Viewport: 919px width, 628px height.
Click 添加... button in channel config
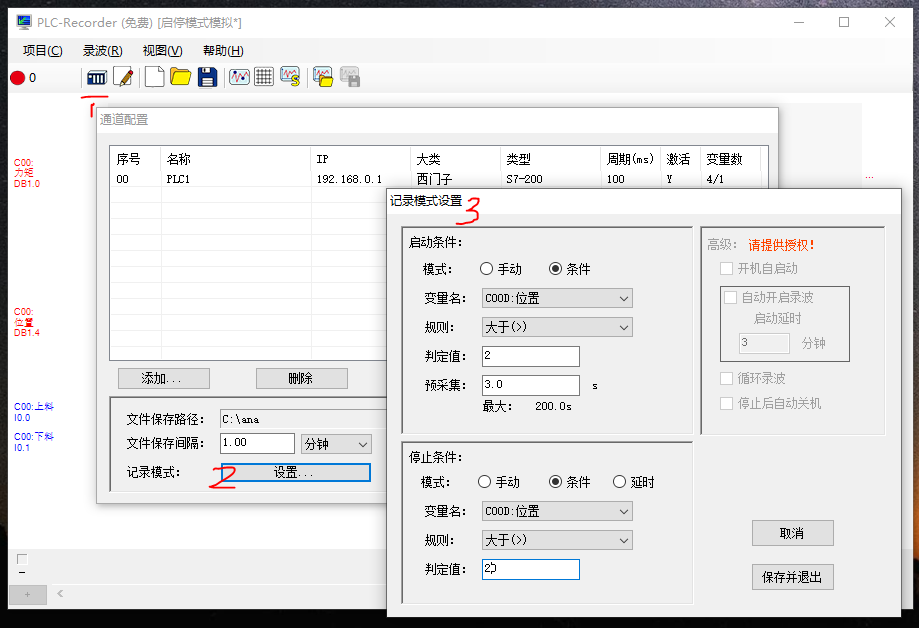(x=164, y=378)
